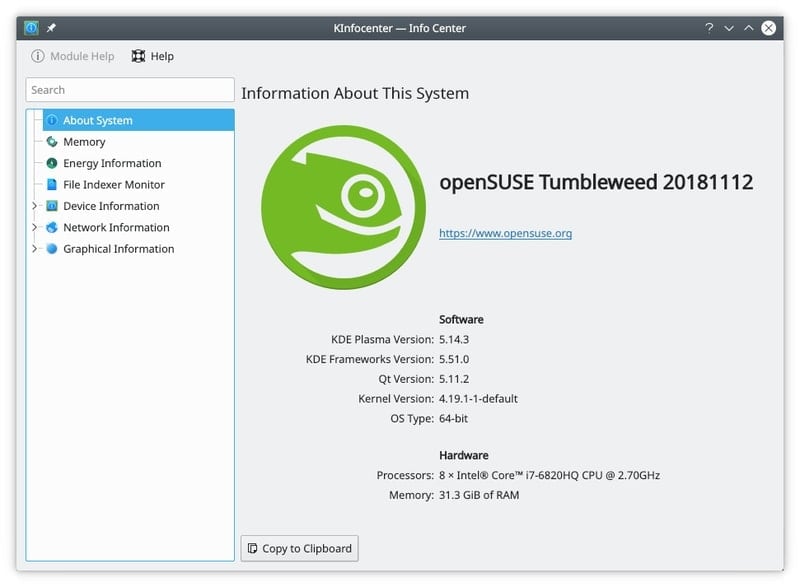Viewport: 800px width, 587px height.
Task: Click the question mark context help button
Action: tap(708, 28)
